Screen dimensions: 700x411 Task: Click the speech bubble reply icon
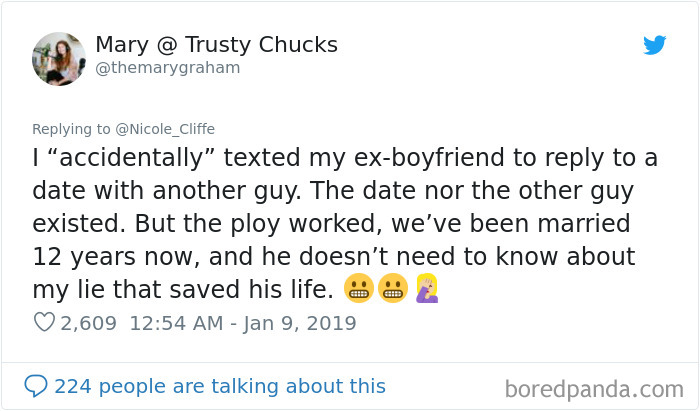point(36,386)
